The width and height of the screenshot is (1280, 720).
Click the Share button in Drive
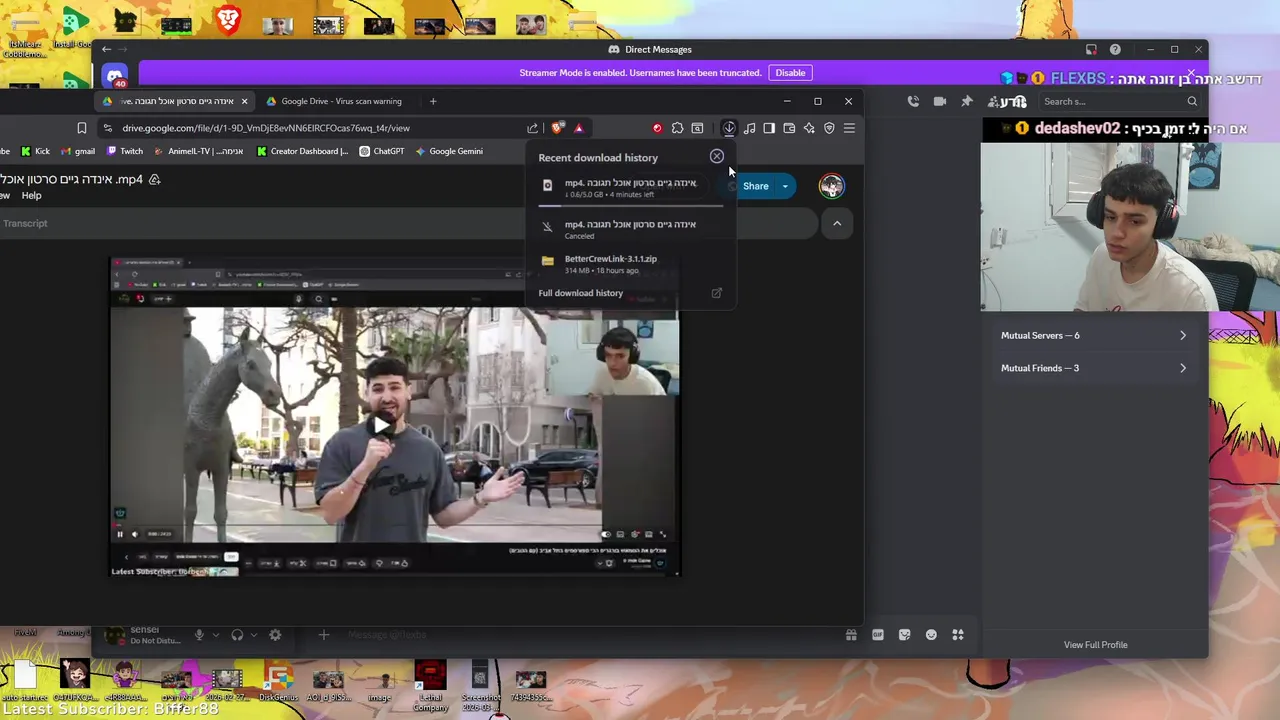(755, 186)
